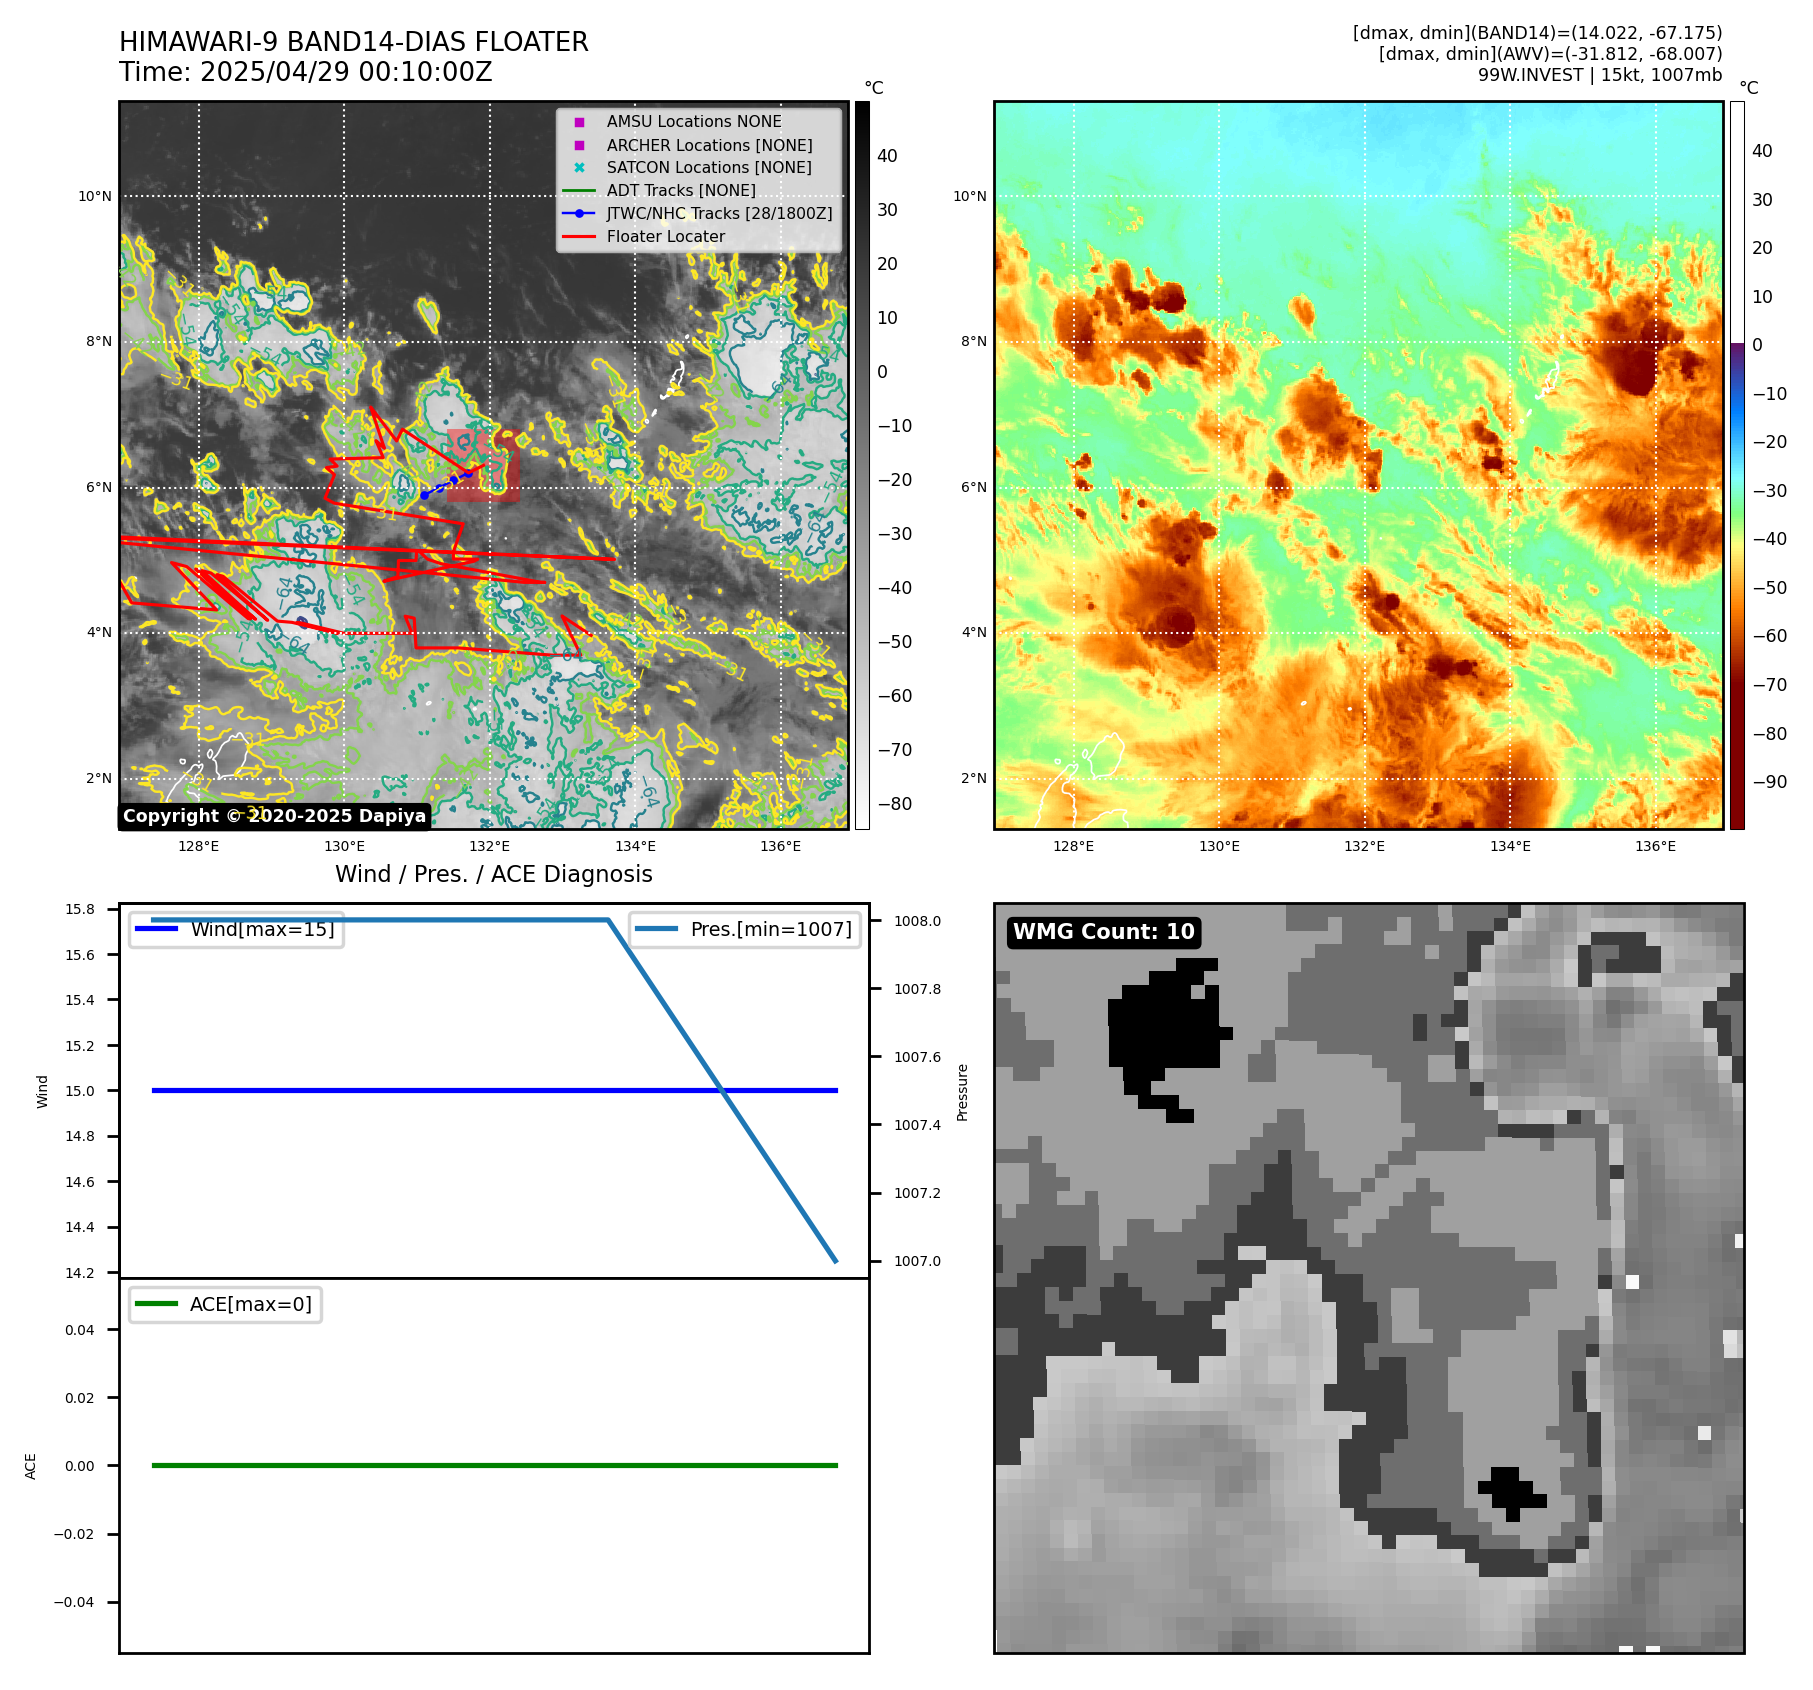The width and height of the screenshot is (1813, 1690).
Task: Click the HIMAWARI-9 BAND14-DIAS FLOATER title
Action: 354,42
